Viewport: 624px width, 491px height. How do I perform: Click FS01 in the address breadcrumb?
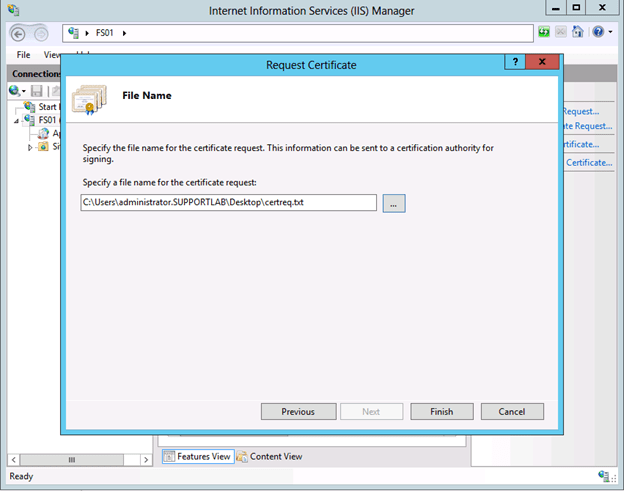coord(105,33)
